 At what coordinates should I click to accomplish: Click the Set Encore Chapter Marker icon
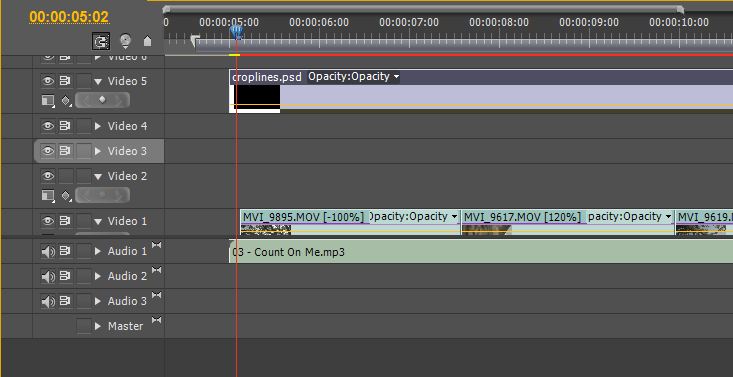(125, 41)
